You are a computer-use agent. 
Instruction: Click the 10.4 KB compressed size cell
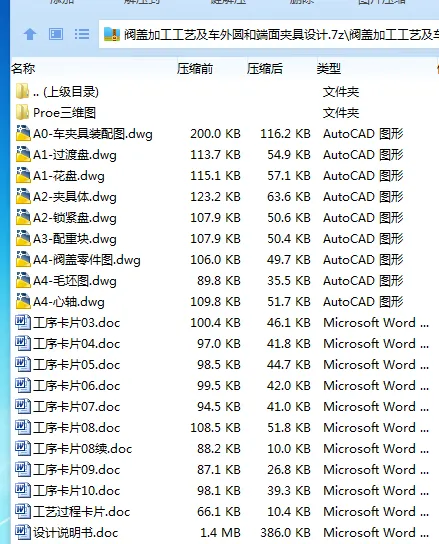289,512
